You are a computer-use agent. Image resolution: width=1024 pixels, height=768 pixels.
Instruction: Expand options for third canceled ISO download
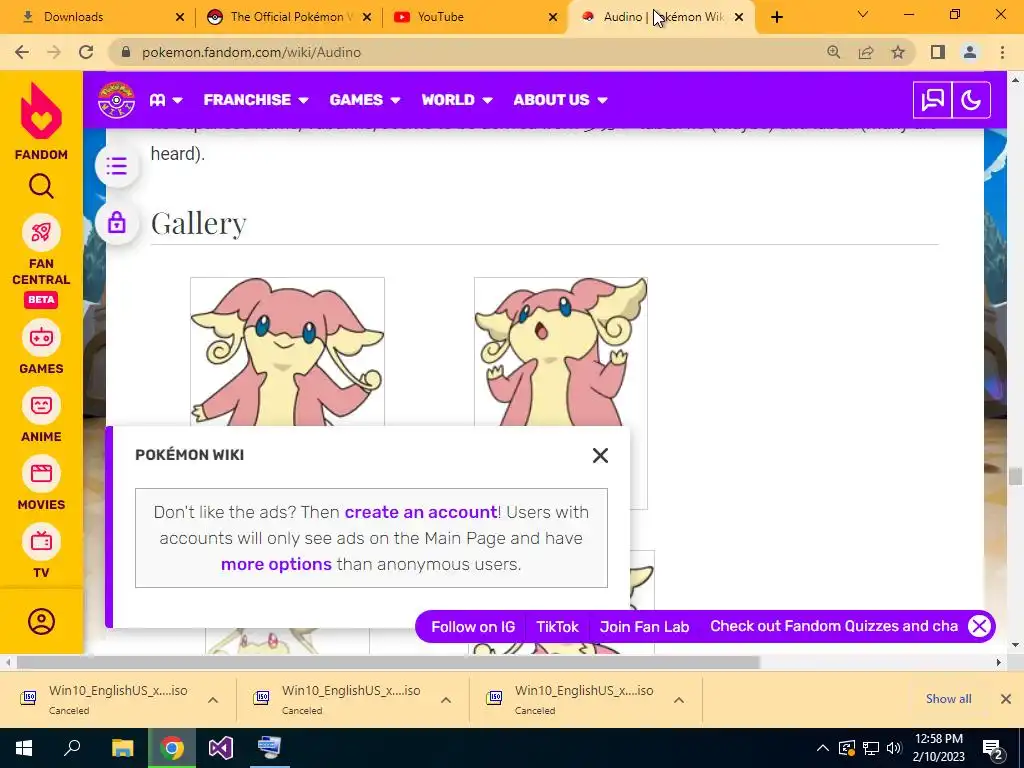tap(679, 699)
